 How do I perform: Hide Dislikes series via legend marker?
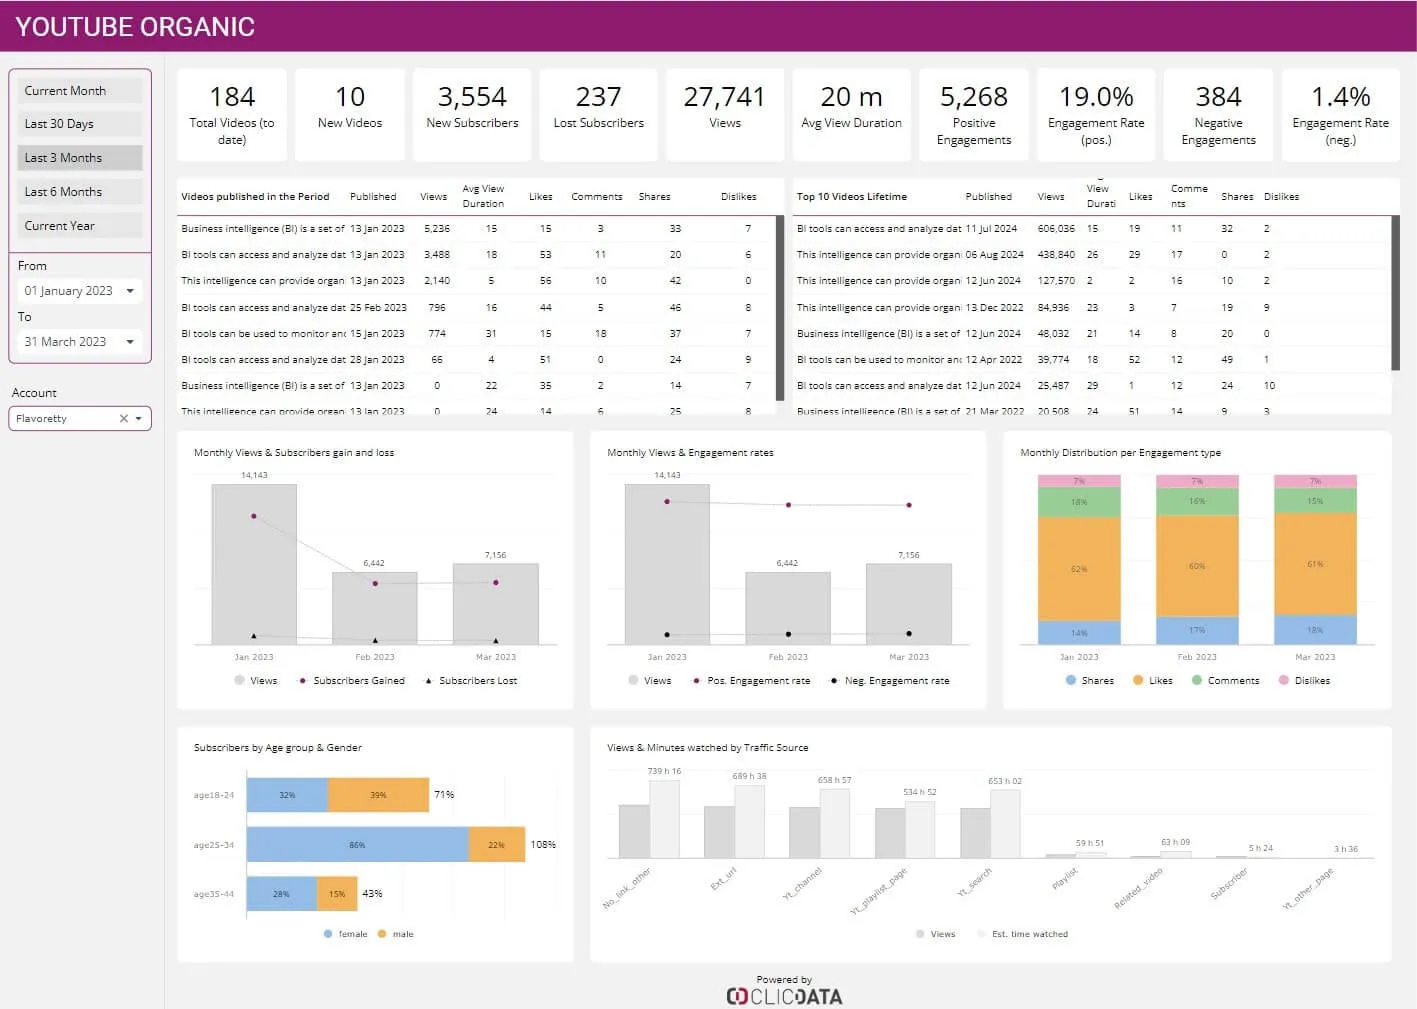click(x=1284, y=680)
